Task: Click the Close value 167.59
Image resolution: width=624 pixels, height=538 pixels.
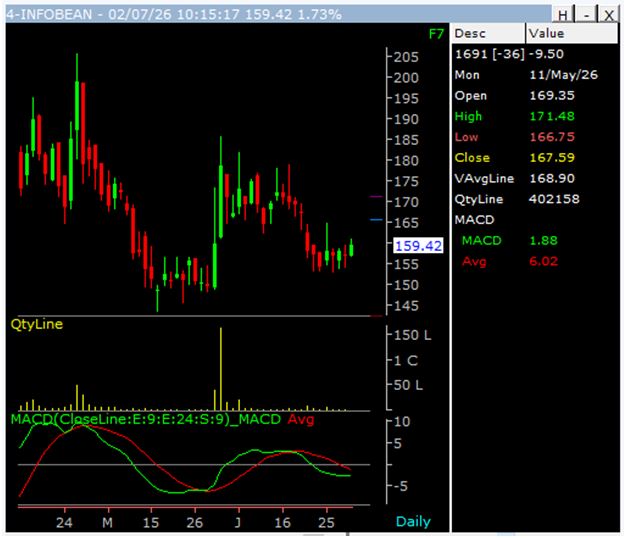Action: pos(552,158)
